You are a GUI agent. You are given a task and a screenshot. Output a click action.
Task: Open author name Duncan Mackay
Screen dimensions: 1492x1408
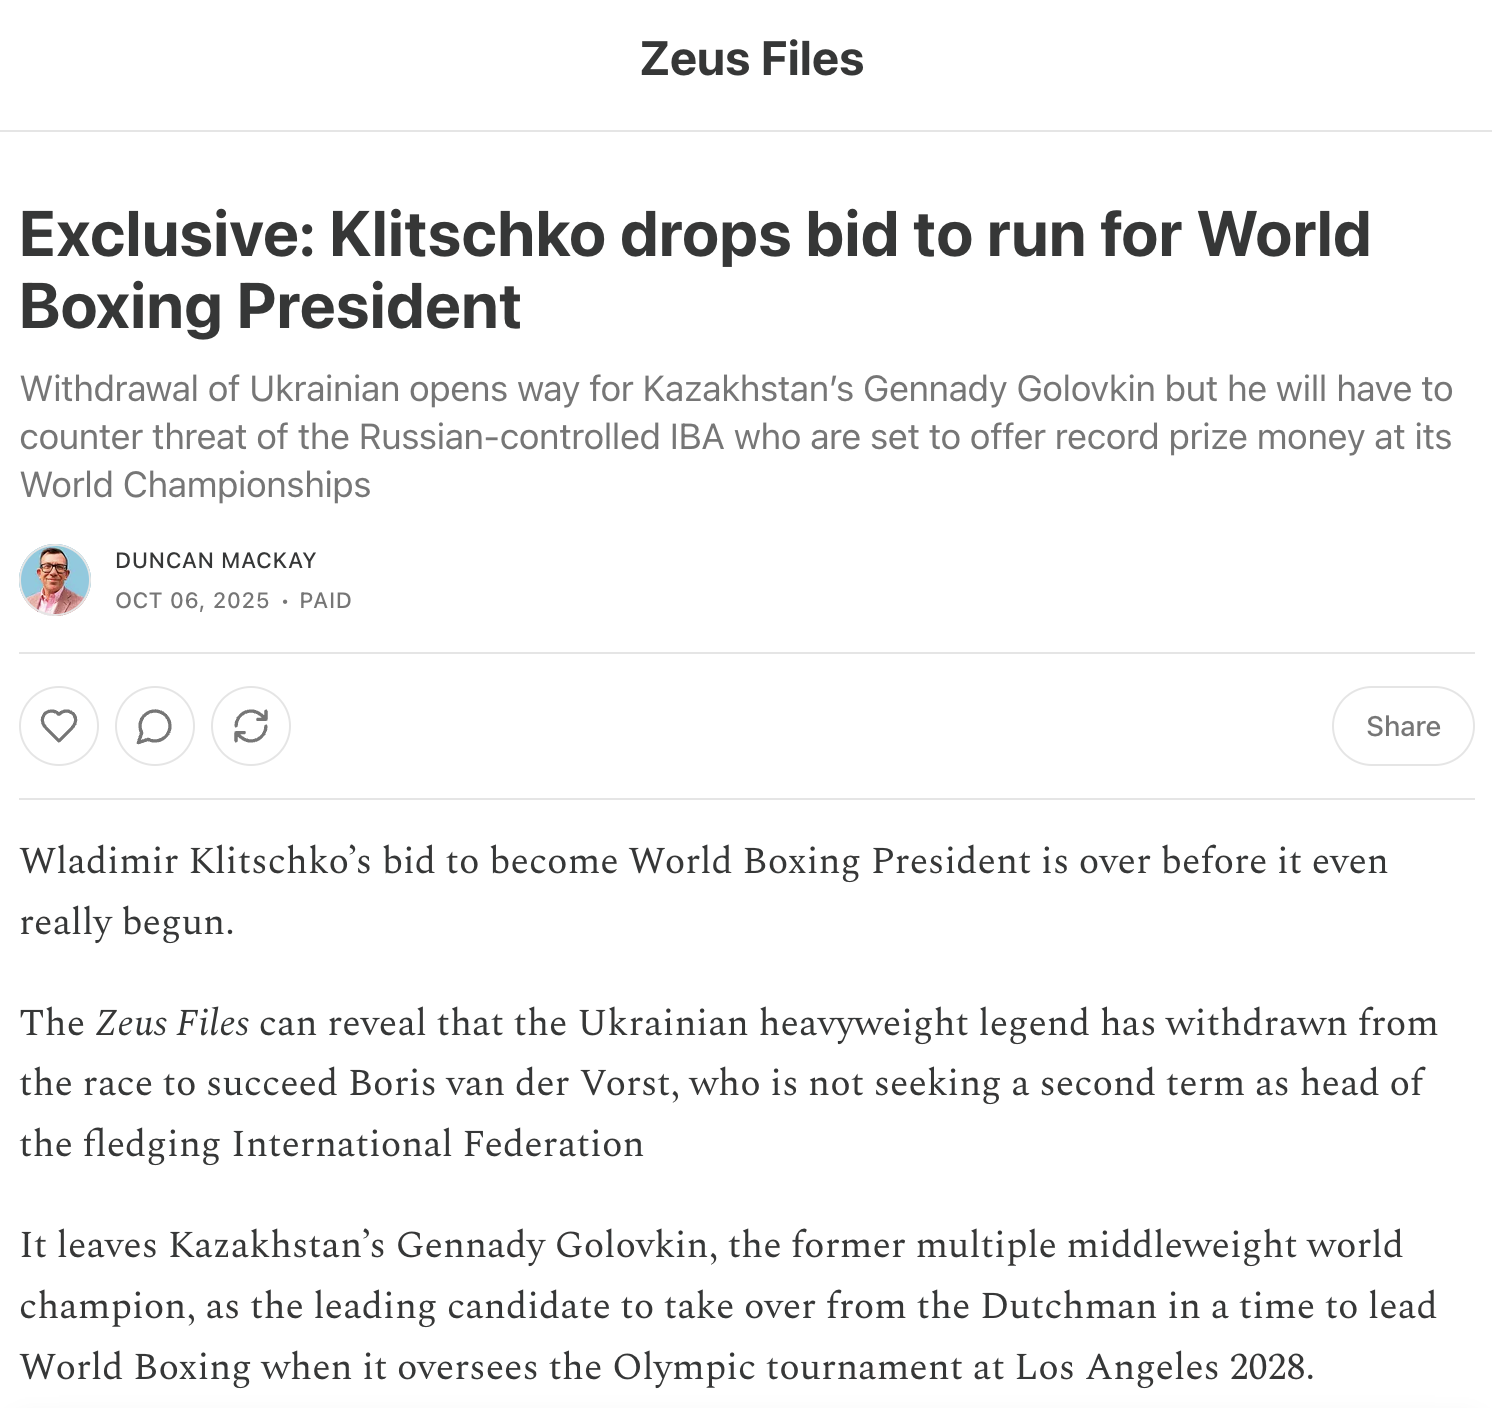216,560
